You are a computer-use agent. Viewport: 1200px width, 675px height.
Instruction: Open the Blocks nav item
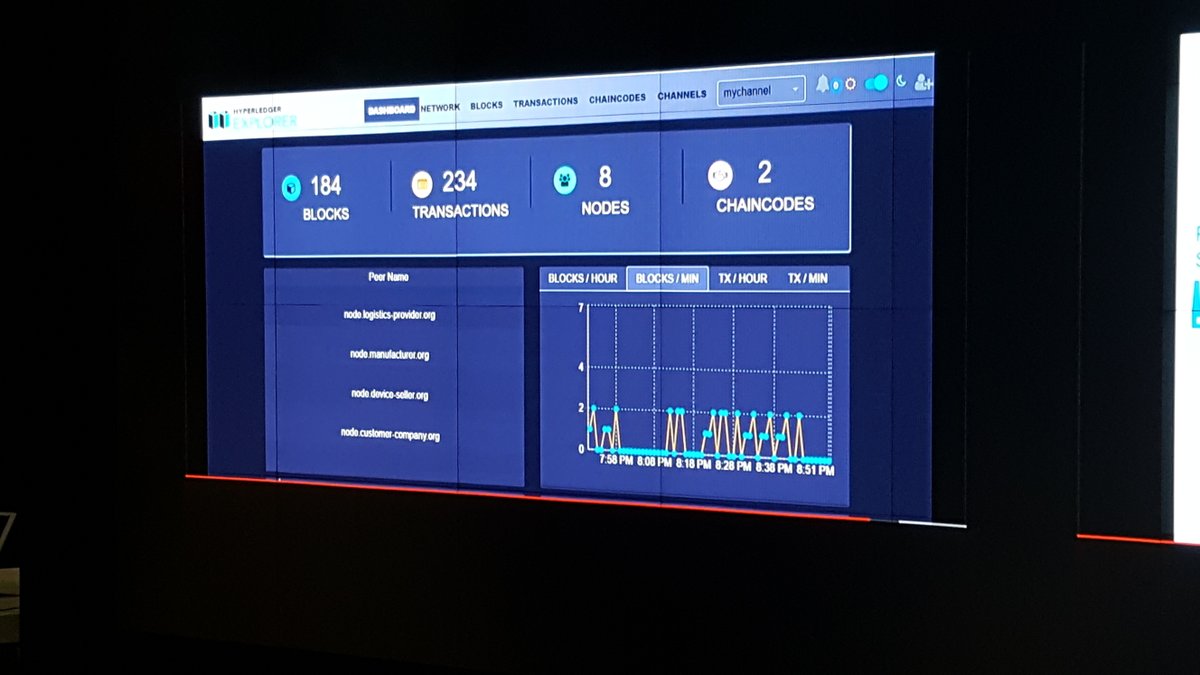(x=486, y=105)
